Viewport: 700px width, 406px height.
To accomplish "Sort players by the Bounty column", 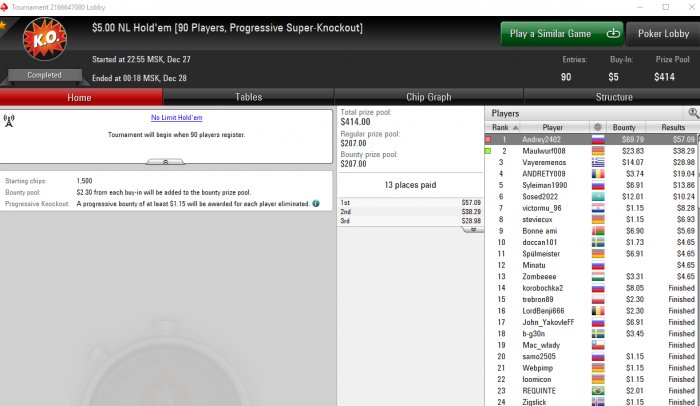I will pos(624,127).
